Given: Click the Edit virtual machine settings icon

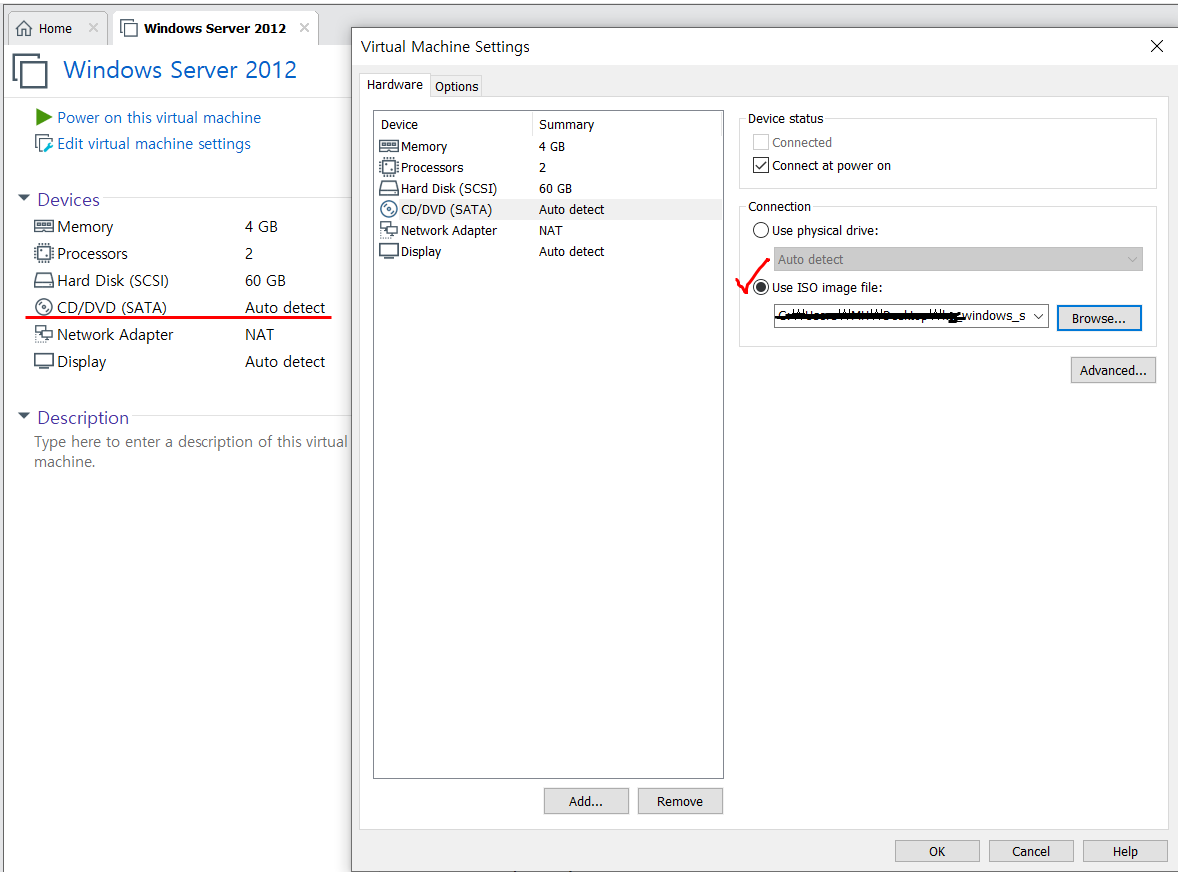Looking at the screenshot, I should [44, 143].
